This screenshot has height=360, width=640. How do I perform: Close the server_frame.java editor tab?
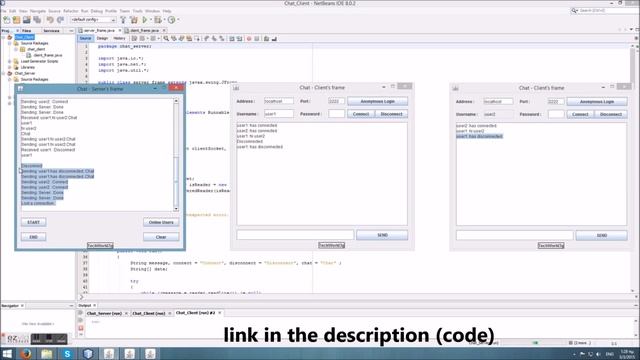(120, 31)
